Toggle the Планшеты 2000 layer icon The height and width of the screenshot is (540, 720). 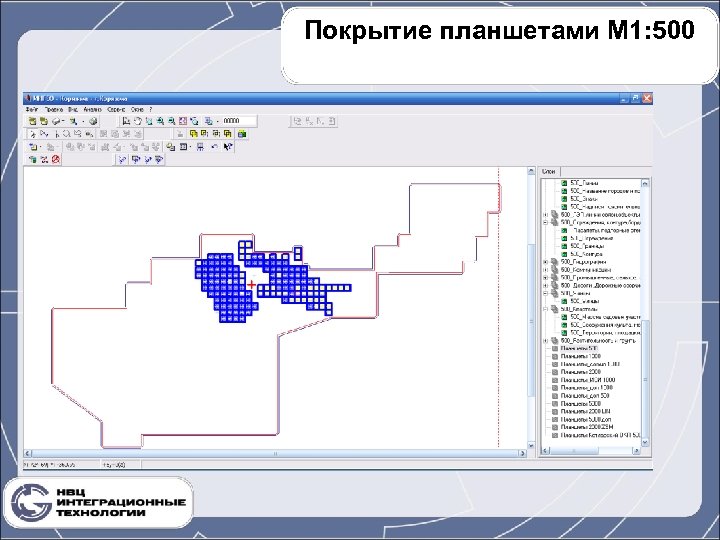554,372
